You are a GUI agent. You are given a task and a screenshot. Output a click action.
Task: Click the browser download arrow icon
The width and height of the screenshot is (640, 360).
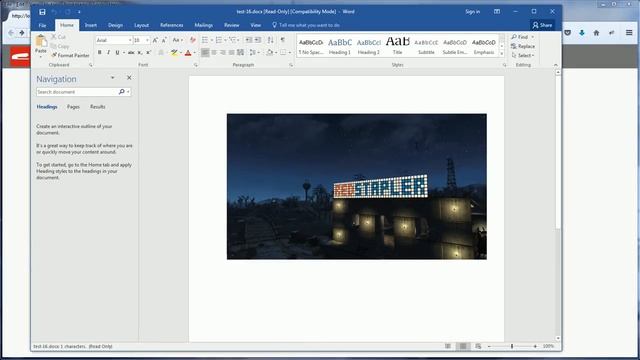582,33
